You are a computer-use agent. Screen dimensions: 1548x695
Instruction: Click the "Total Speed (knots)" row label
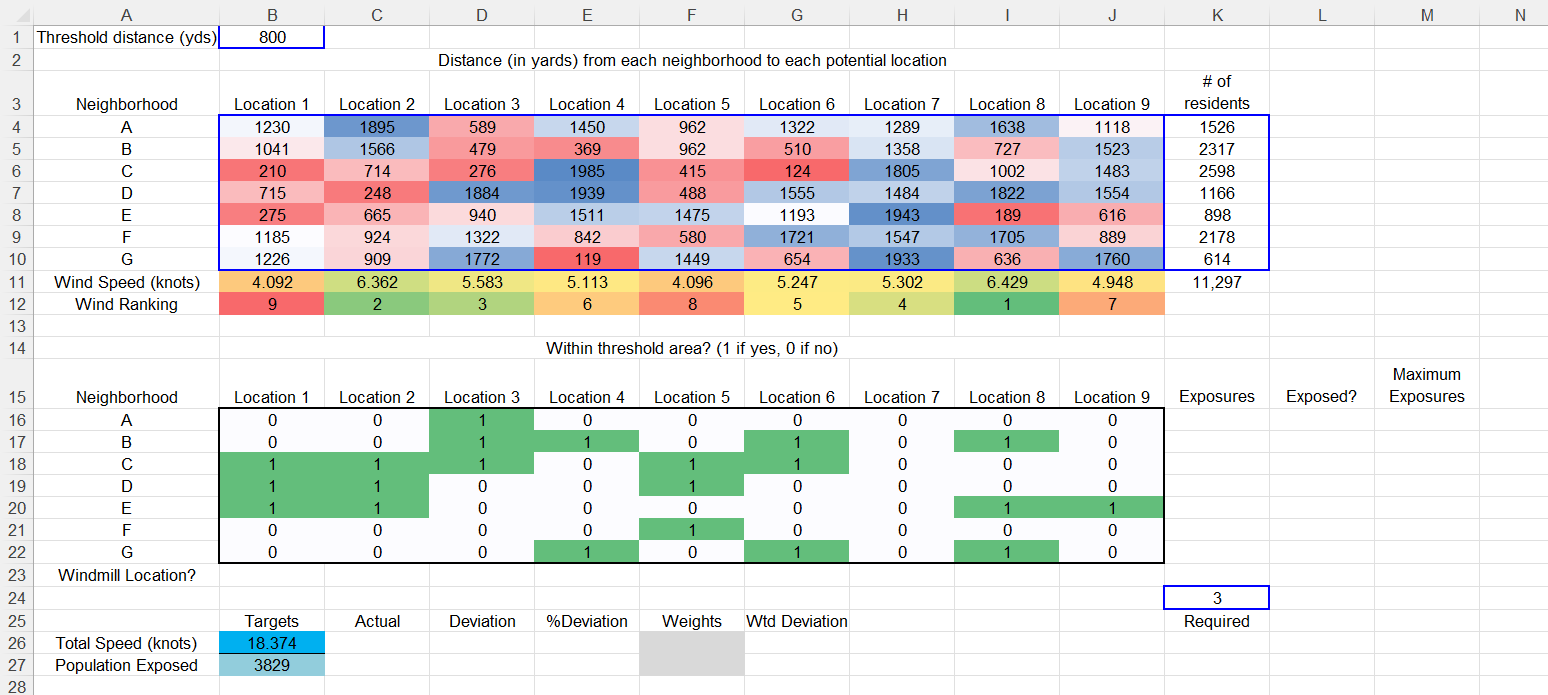[127, 643]
